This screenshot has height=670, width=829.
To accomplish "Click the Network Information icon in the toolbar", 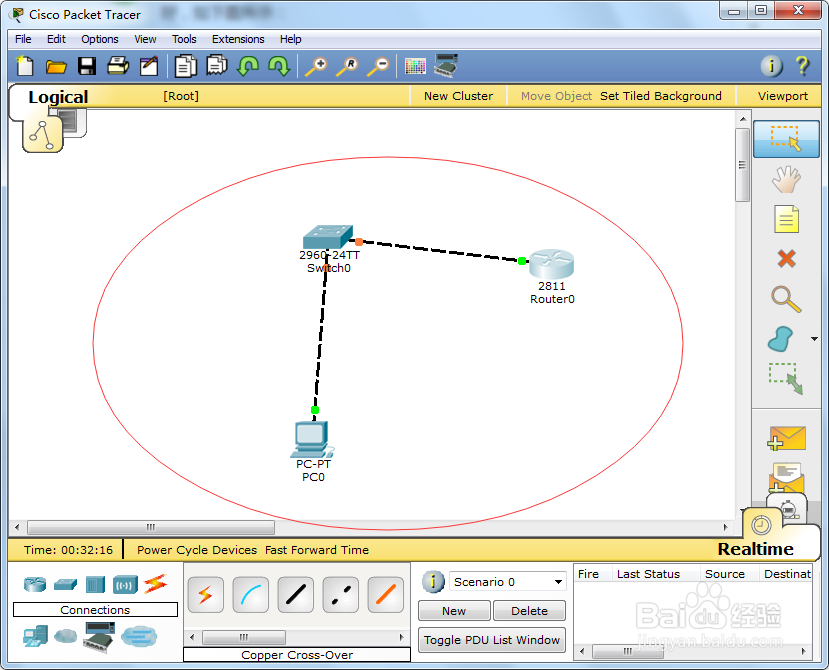I will (771, 66).
